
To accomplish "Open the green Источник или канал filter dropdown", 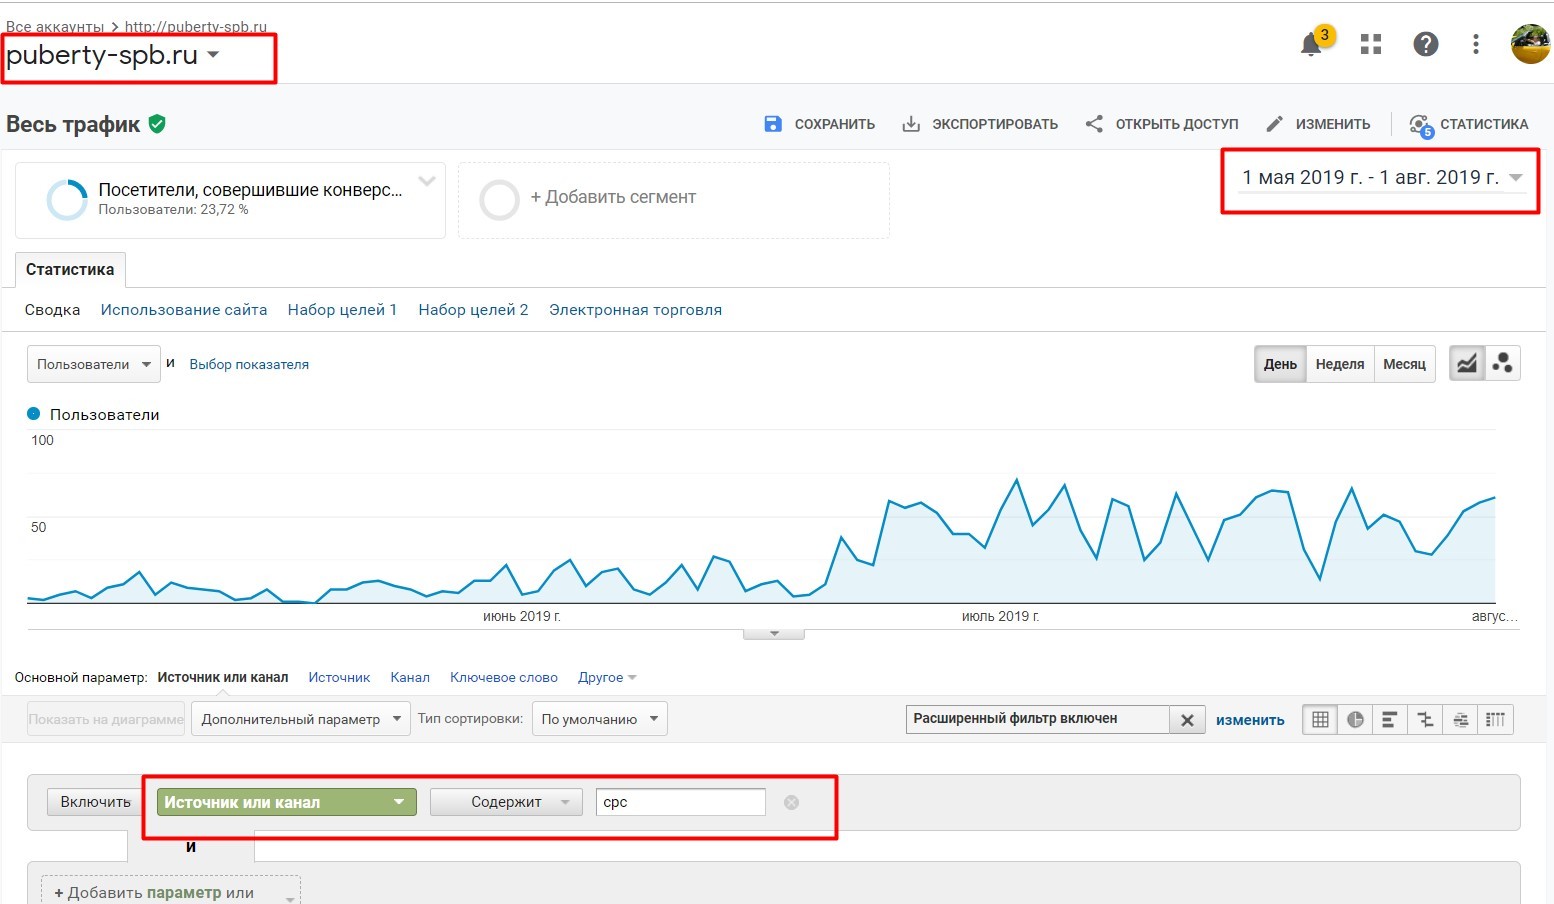I will [286, 802].
